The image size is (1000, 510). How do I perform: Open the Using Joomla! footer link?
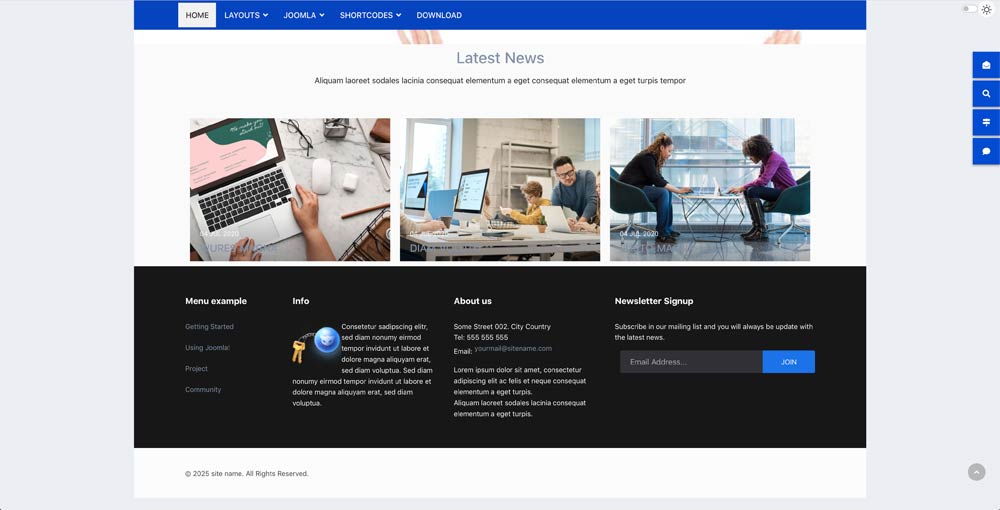pos(207,348)
